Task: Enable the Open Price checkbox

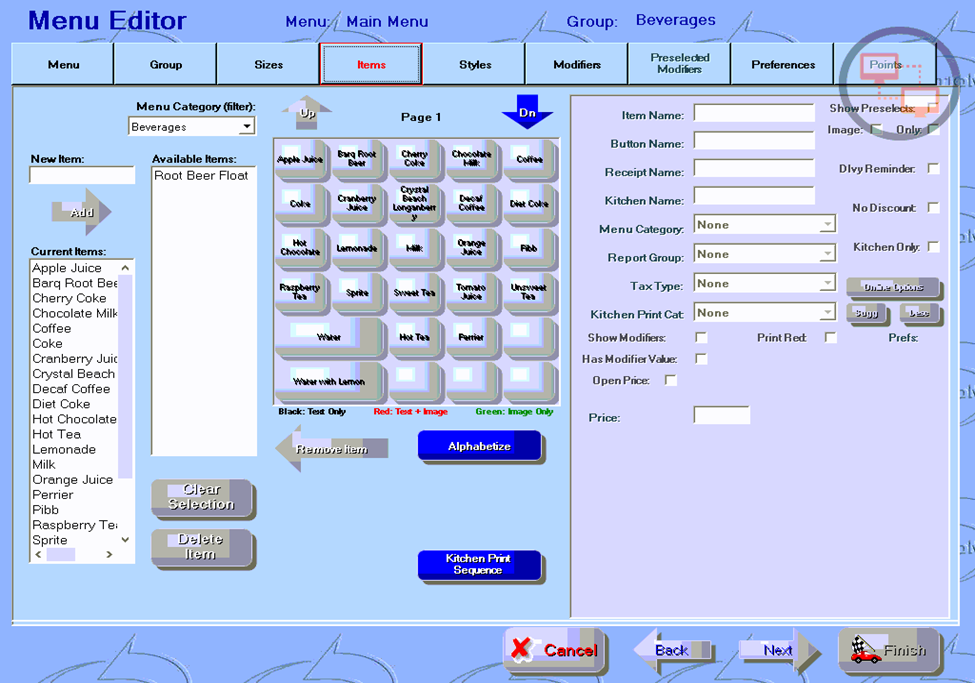Action: pyautogui.click(x=670, y=380)
